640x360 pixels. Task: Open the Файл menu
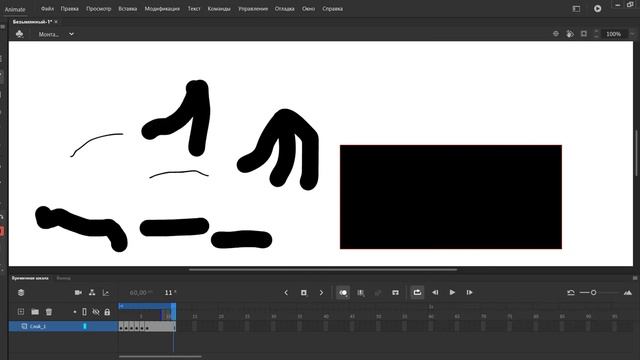tap(47, 9)
